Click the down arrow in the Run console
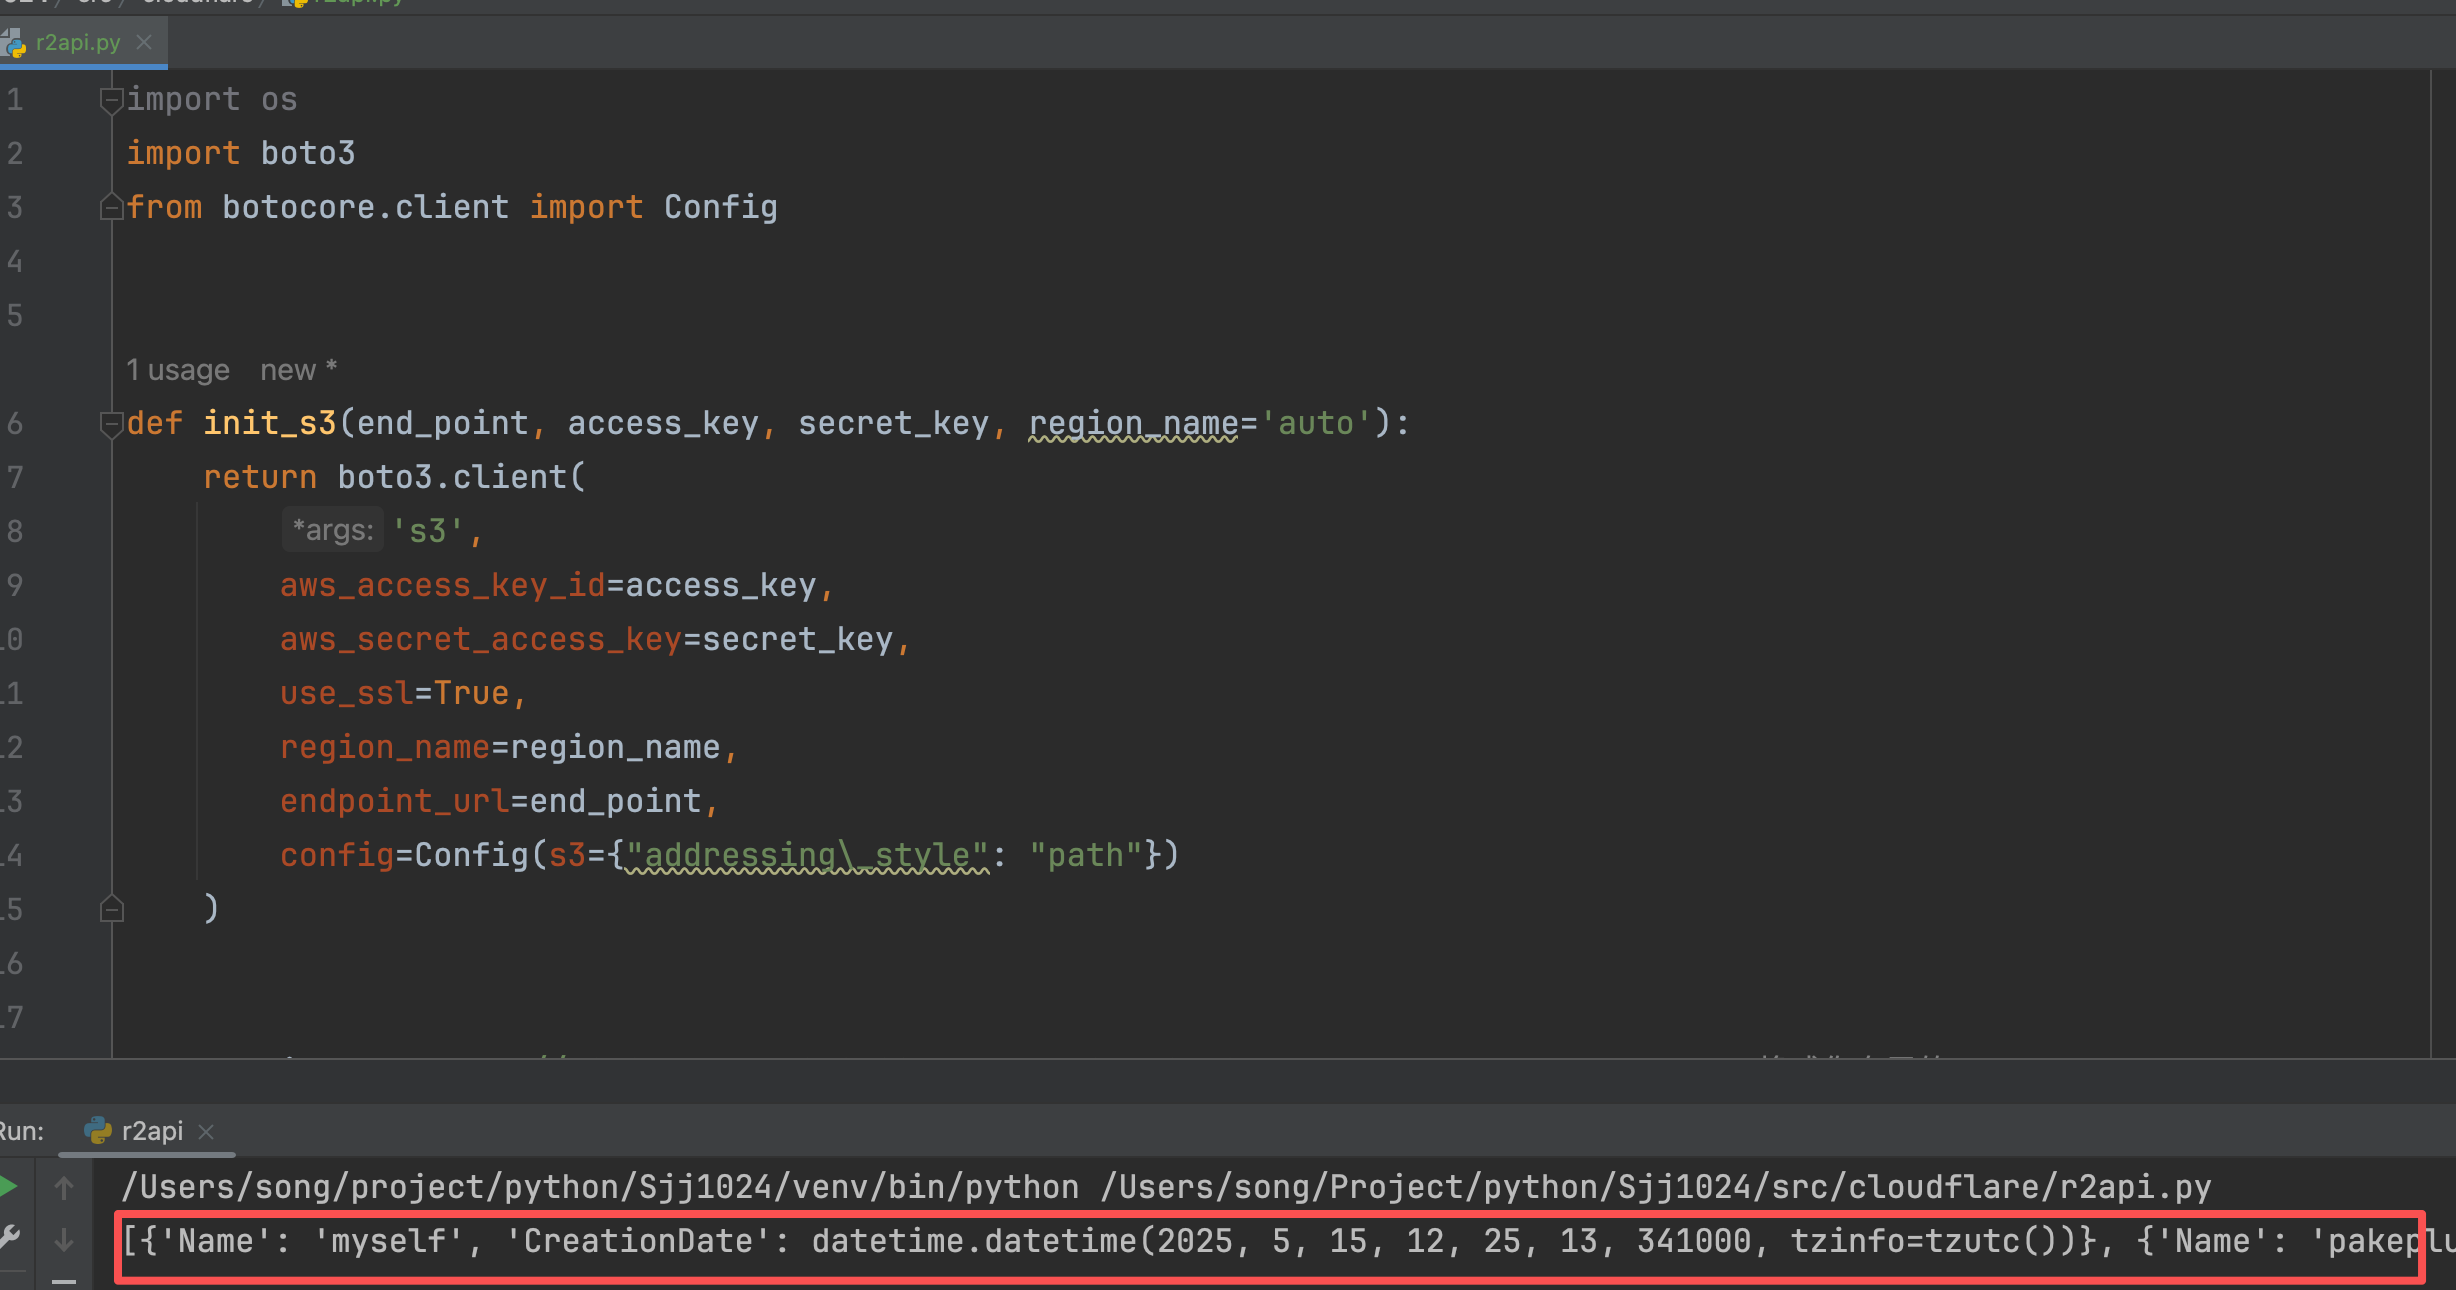Screen dimensions: 2456x1290 [x=64, y=1240]
